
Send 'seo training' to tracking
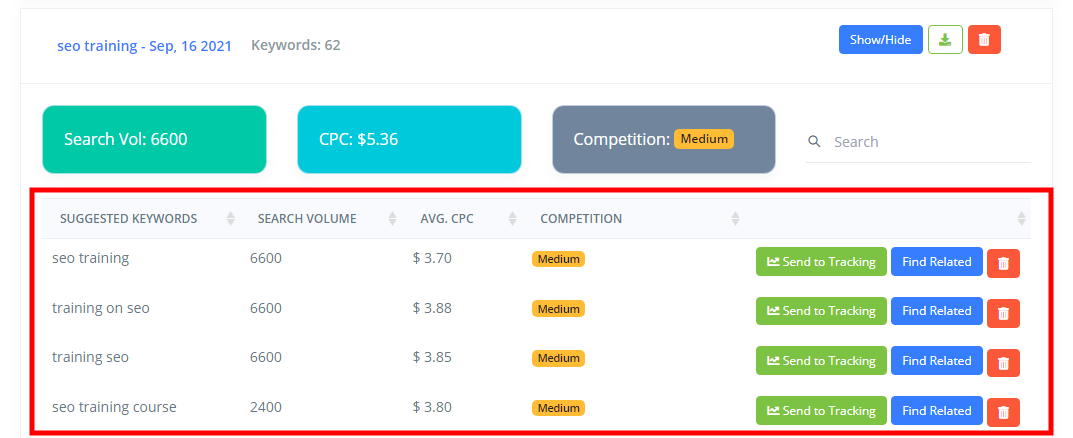click(x=821, y=261)
